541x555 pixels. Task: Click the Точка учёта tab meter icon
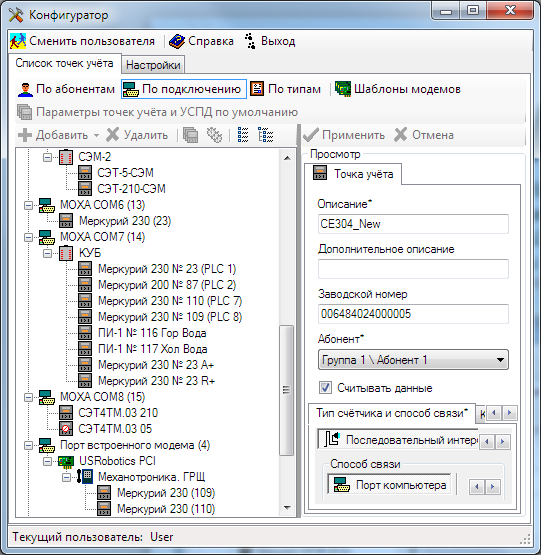coord(320,173)
